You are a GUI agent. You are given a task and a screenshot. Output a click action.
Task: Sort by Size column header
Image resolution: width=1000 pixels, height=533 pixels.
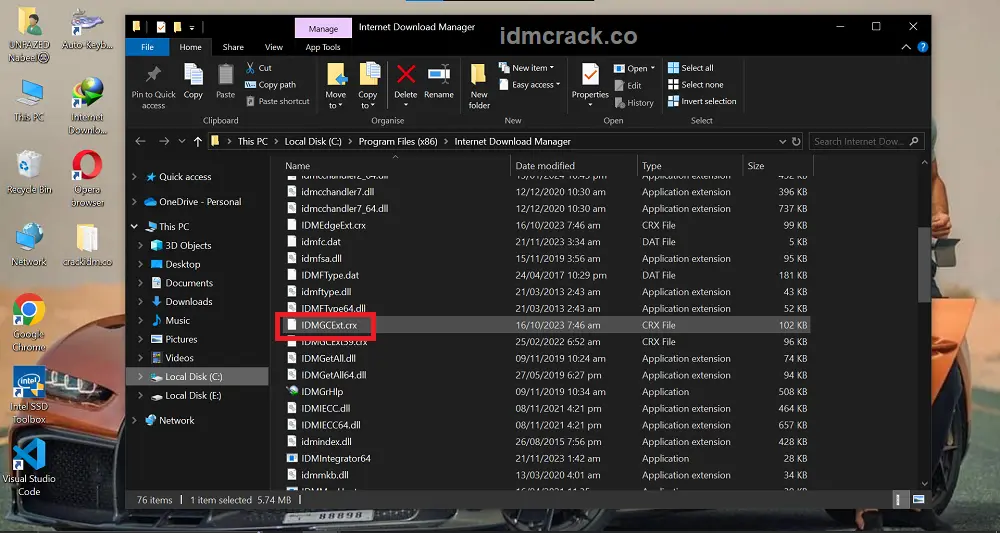coord(777,166)
